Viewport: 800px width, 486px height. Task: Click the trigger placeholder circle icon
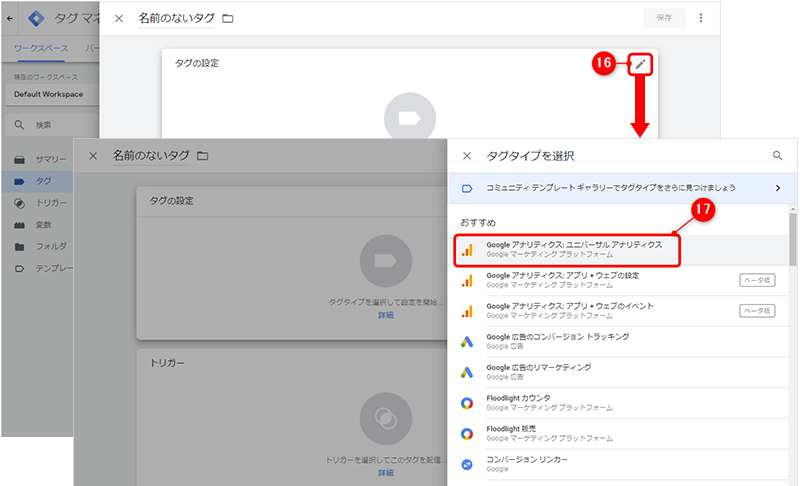pyautogui.click(x=386, y=418)
